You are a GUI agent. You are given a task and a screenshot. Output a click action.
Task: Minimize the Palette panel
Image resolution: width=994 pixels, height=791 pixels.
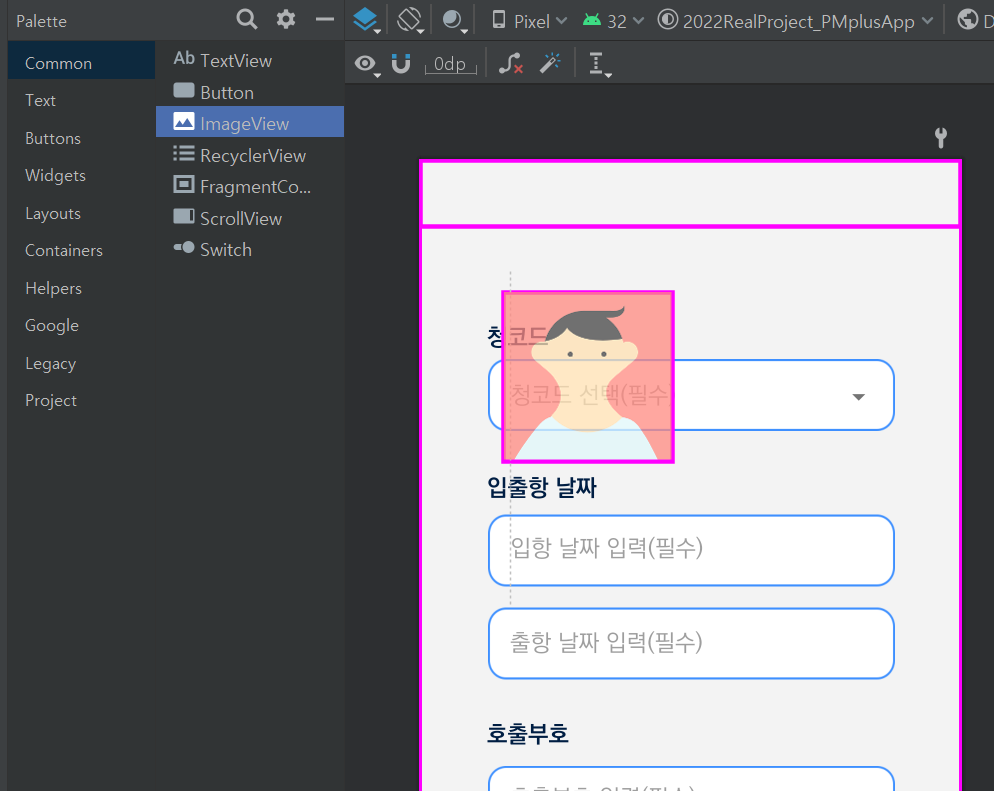[325, 20]
